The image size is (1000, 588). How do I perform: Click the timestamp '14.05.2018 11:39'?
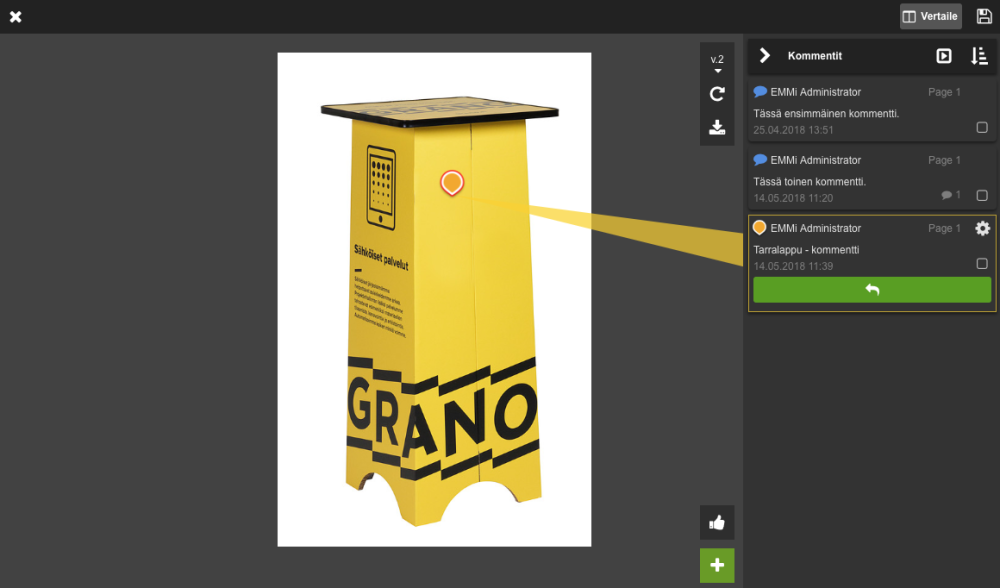pyautogui.click(x=793, y=266)
